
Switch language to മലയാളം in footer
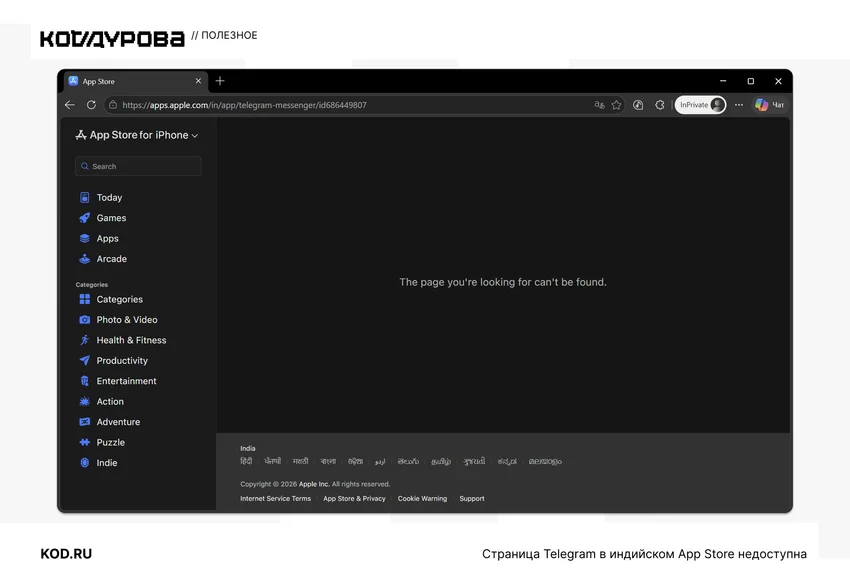(545, 461)
